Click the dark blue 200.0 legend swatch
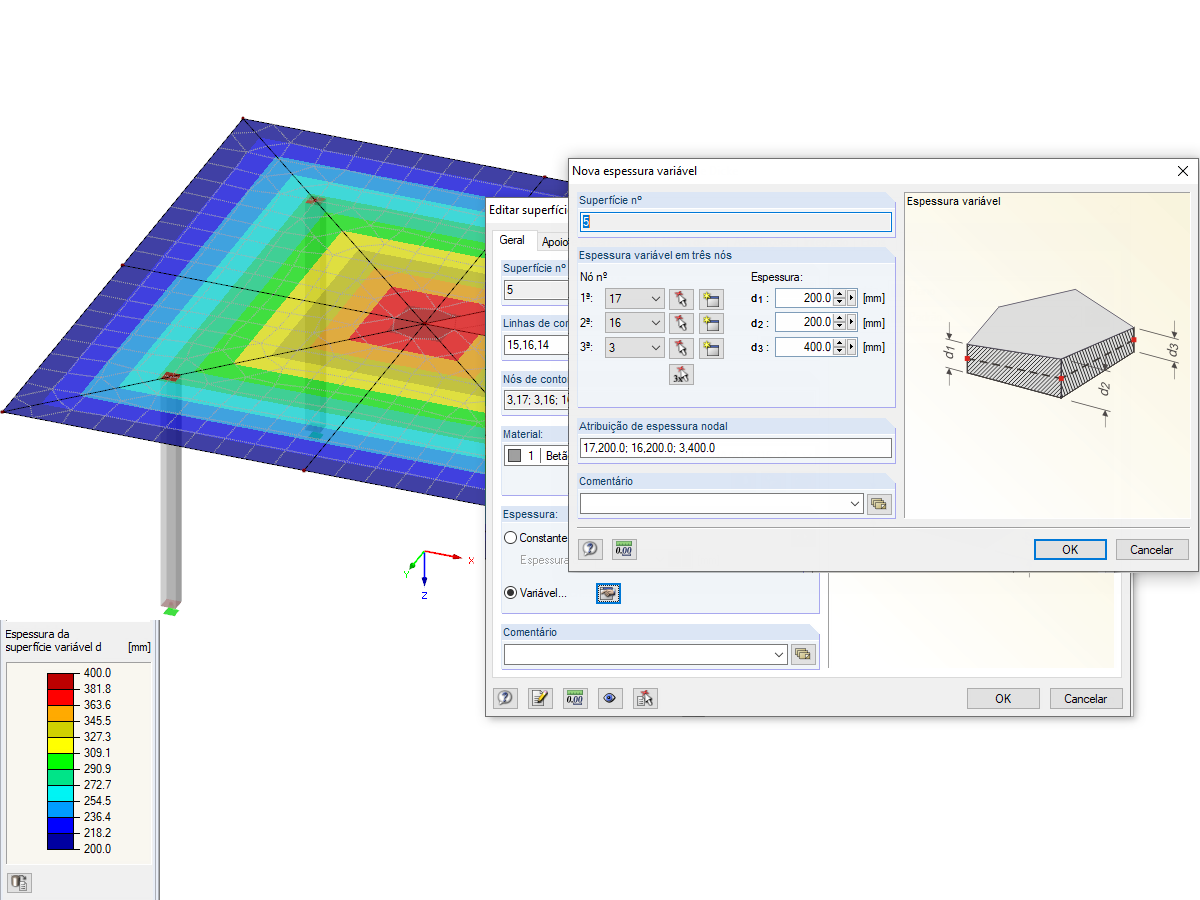Screen dimensions: 1200x900 62,841
